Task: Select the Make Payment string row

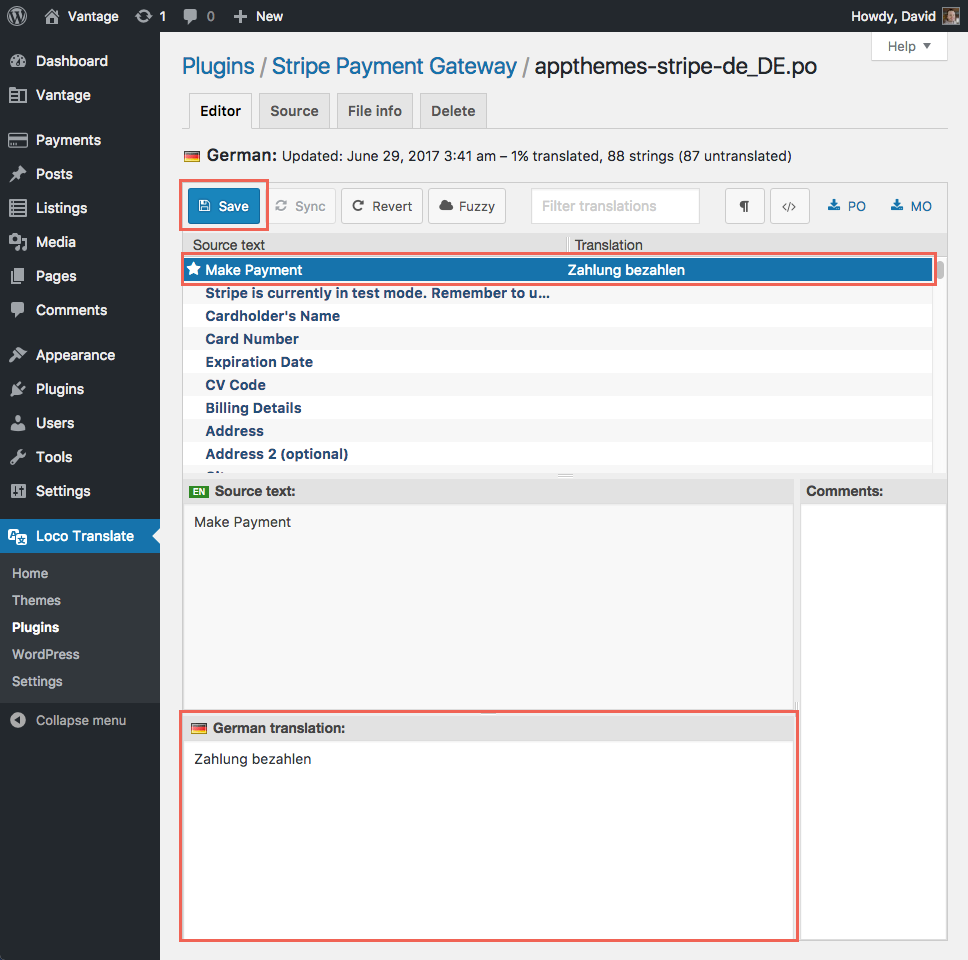Action: [558, 270]
